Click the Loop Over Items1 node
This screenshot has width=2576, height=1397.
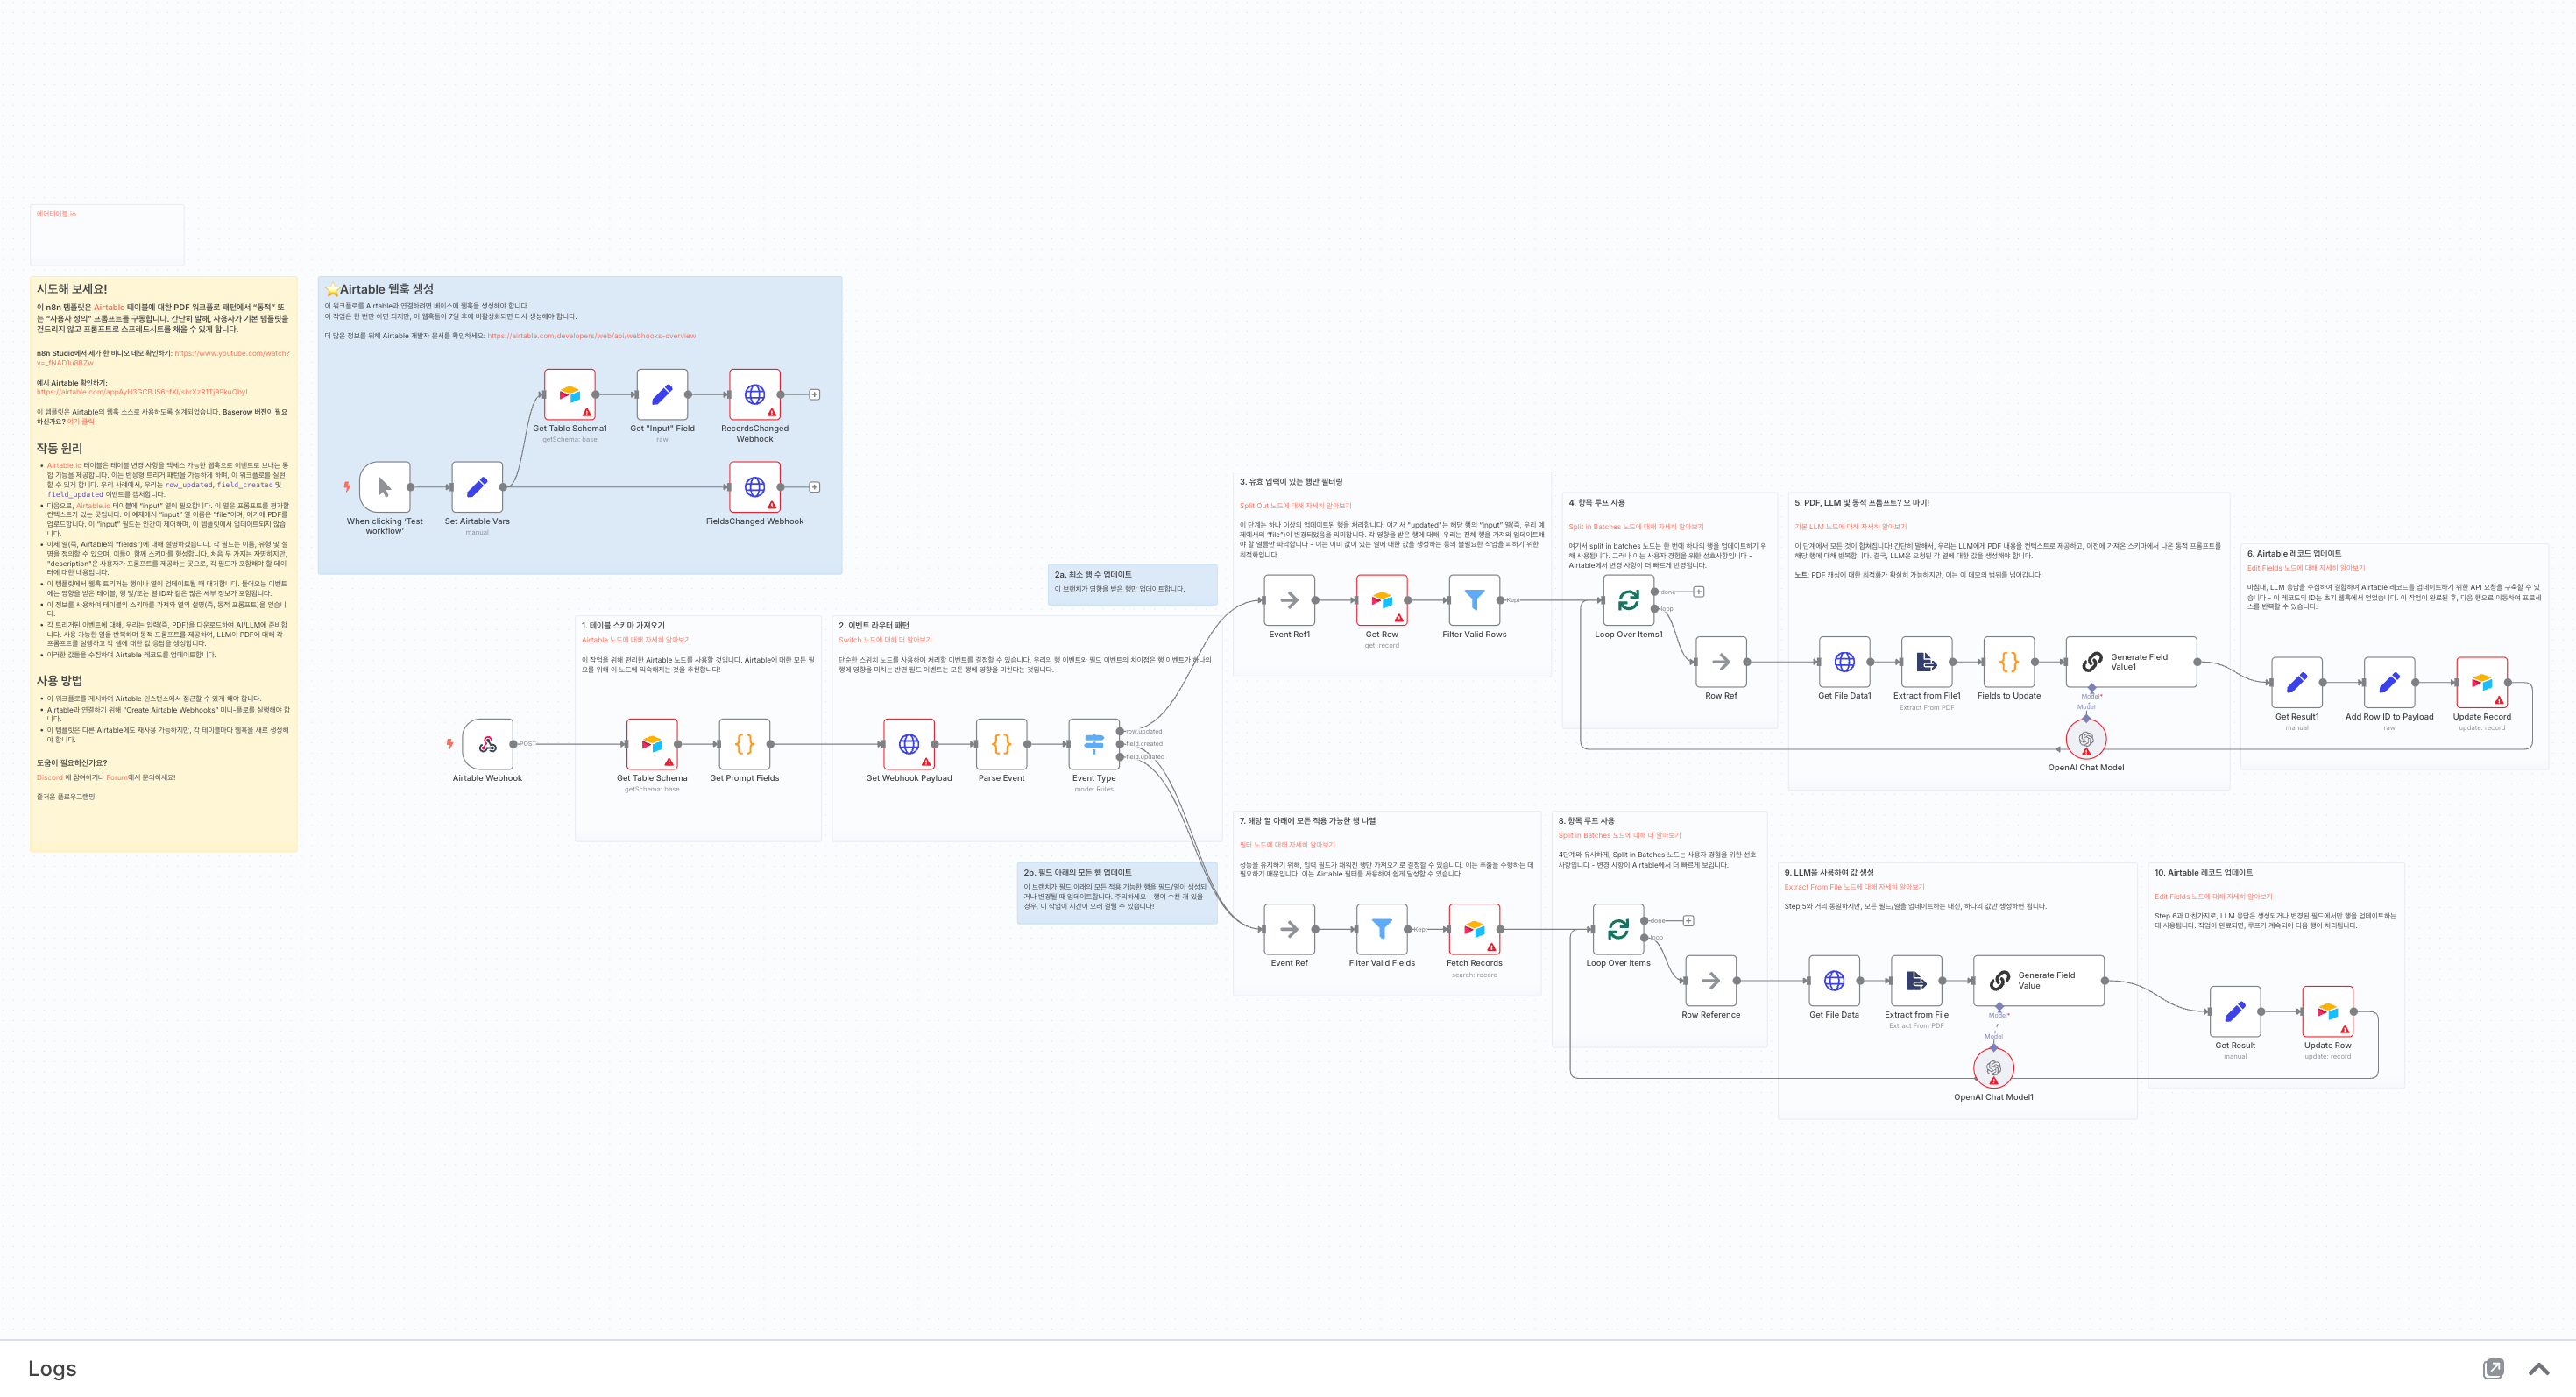(x=1629, y=600)
